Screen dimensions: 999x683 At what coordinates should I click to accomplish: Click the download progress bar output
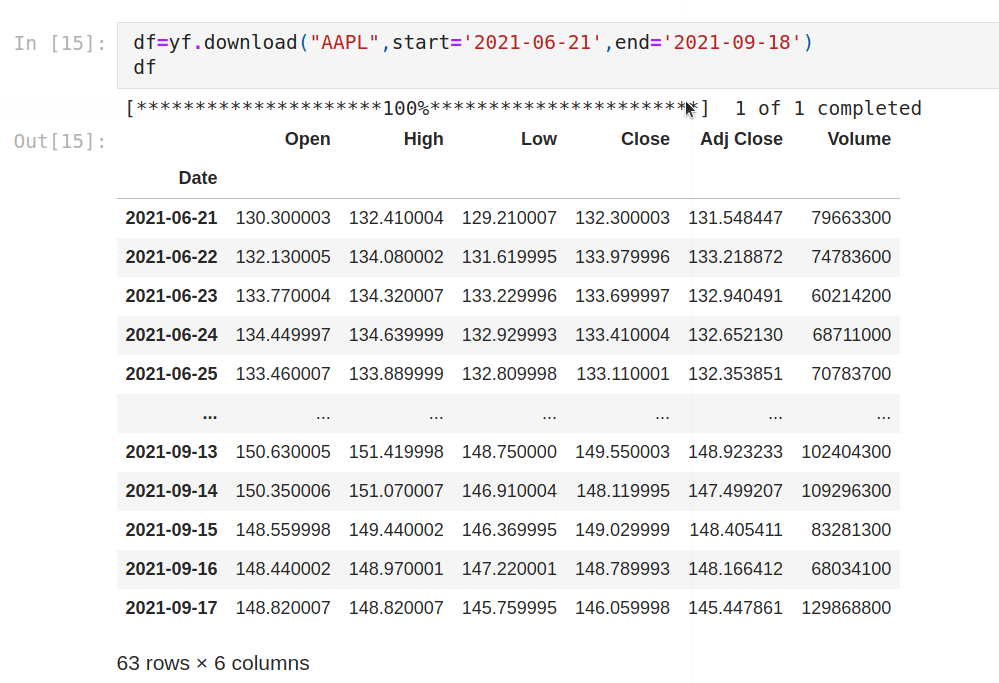point(523,108)
